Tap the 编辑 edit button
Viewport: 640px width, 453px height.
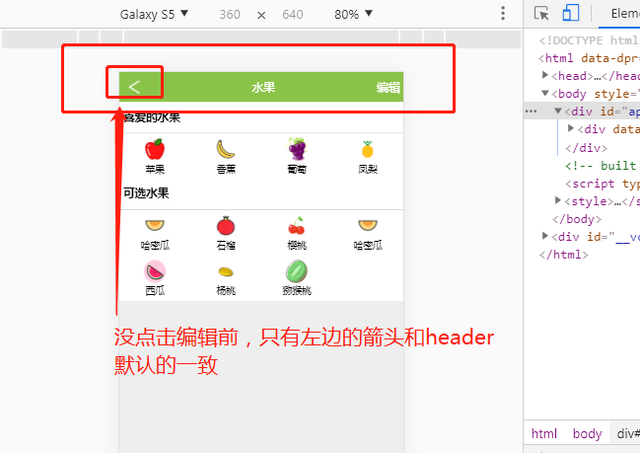[388, 87]
